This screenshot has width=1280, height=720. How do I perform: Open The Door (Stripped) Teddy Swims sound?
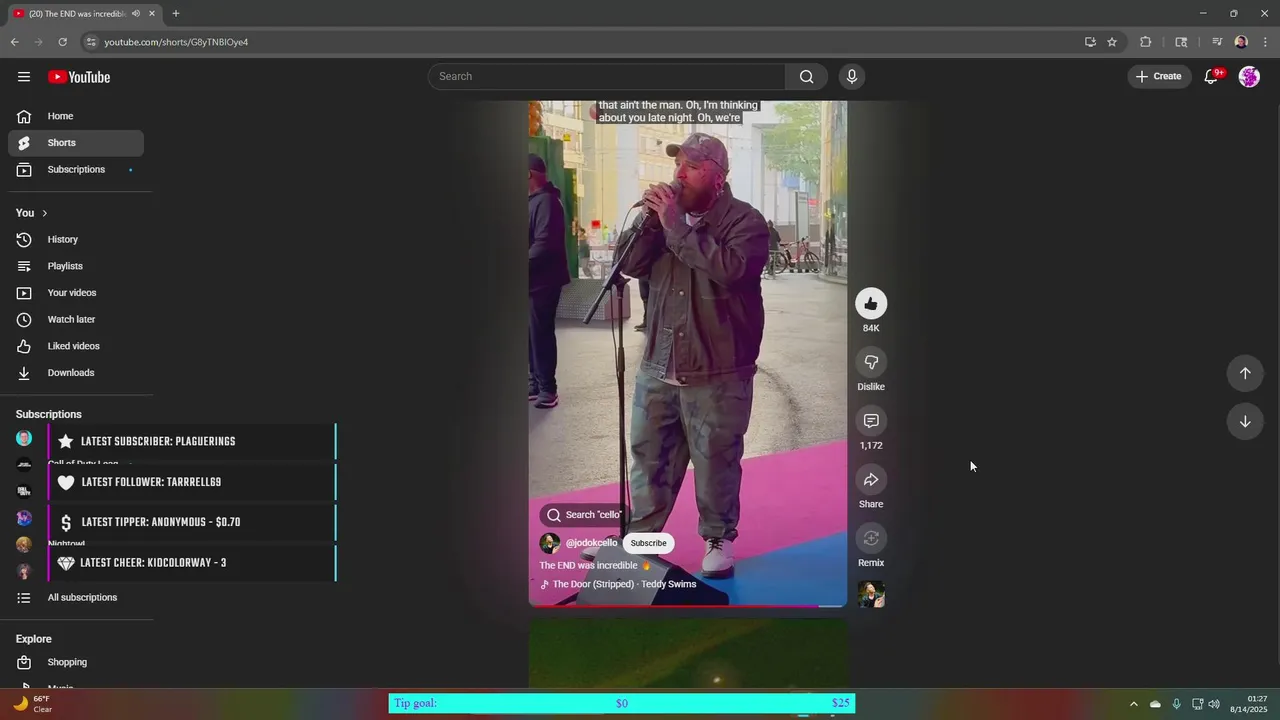coord(618,584)
